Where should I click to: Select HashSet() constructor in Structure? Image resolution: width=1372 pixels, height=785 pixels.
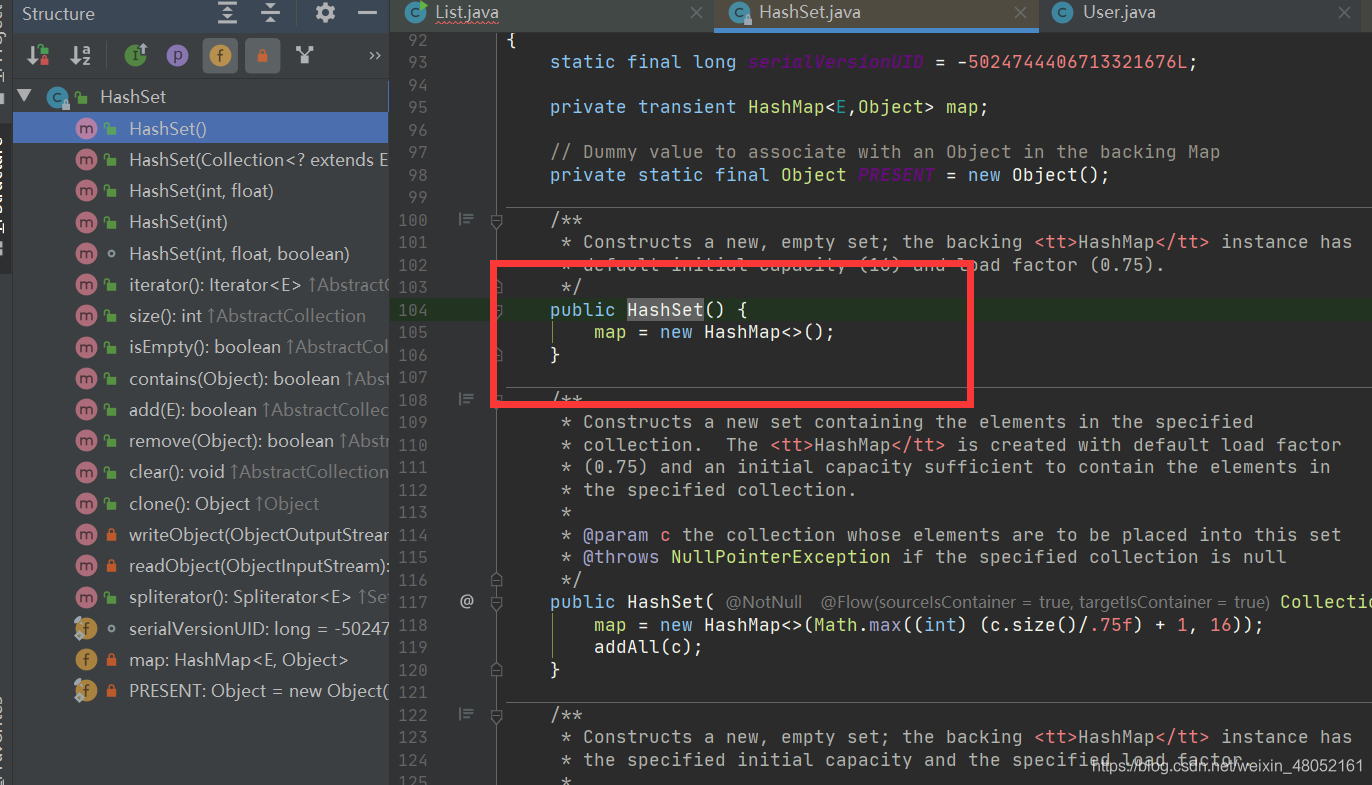click(200, 128)
